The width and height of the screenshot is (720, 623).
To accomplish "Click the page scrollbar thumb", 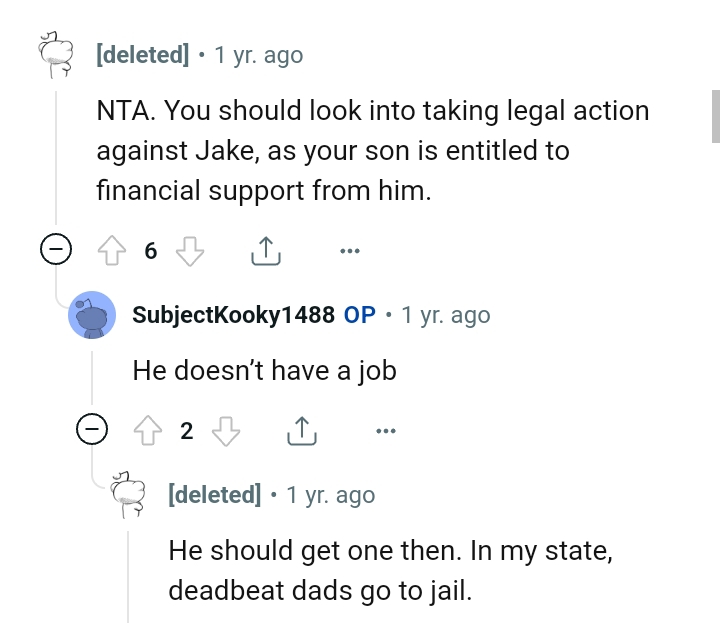I will [714, 115].
